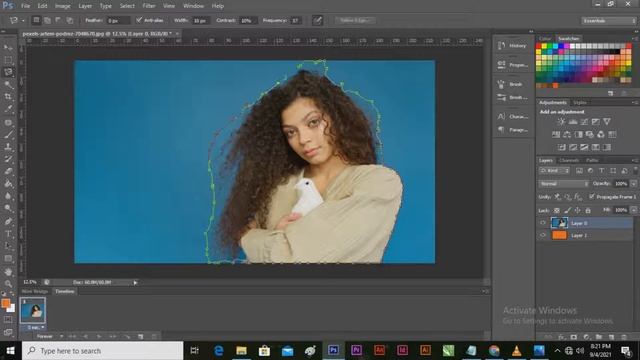Image resolution: width=640 pixels, height=360 pixels.
Task: Click the white background color swatch
Action: pyautogui.click(x=11, y=308)
